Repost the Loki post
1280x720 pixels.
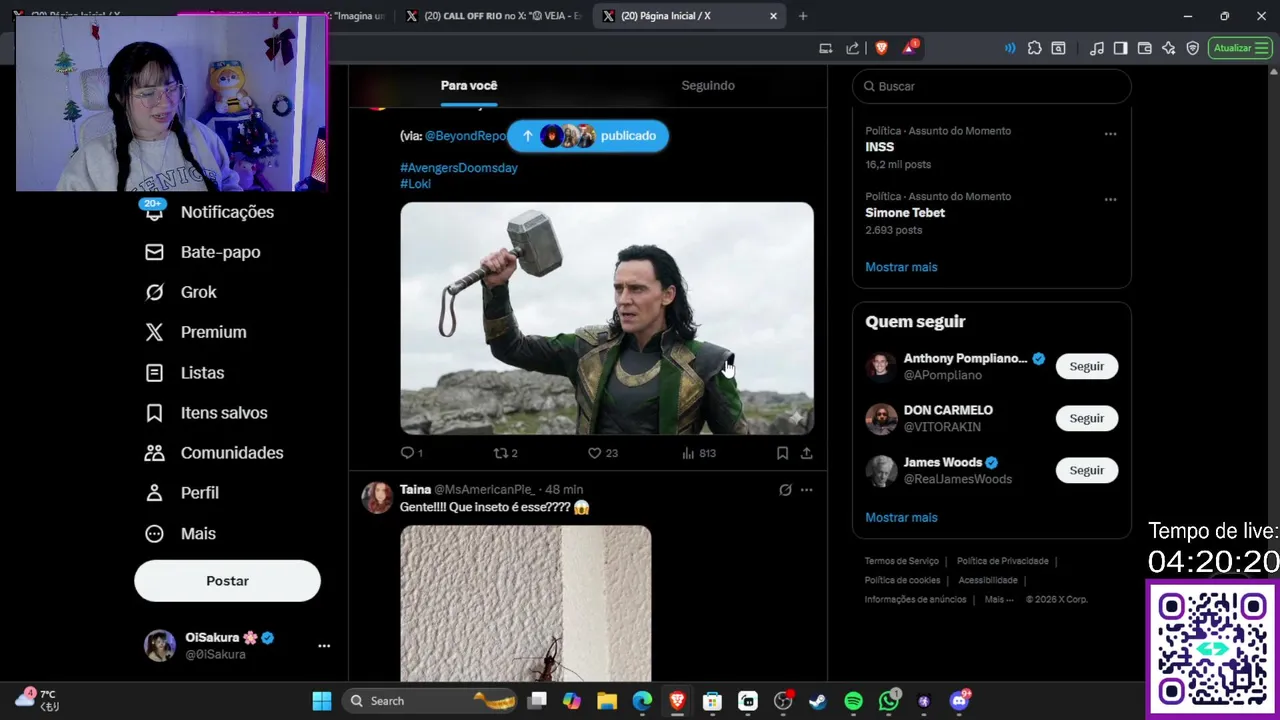point(506,453)
